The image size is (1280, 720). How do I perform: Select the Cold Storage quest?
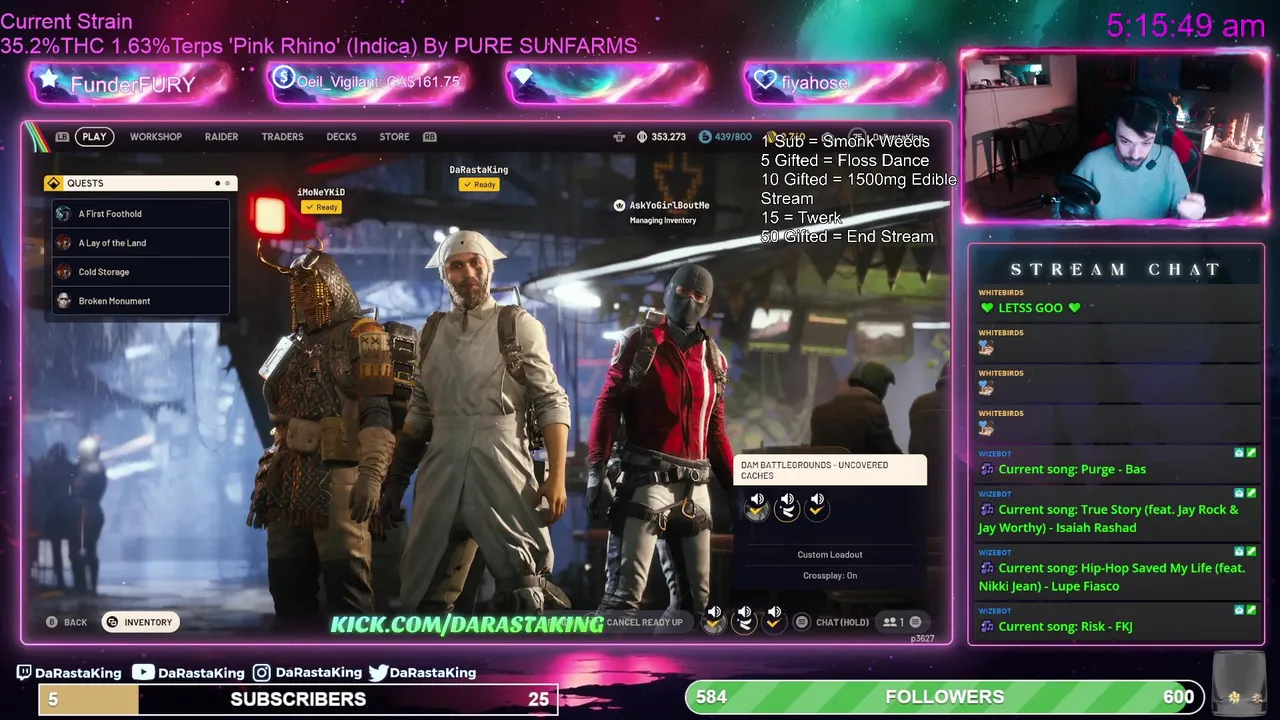coord(141,272)
